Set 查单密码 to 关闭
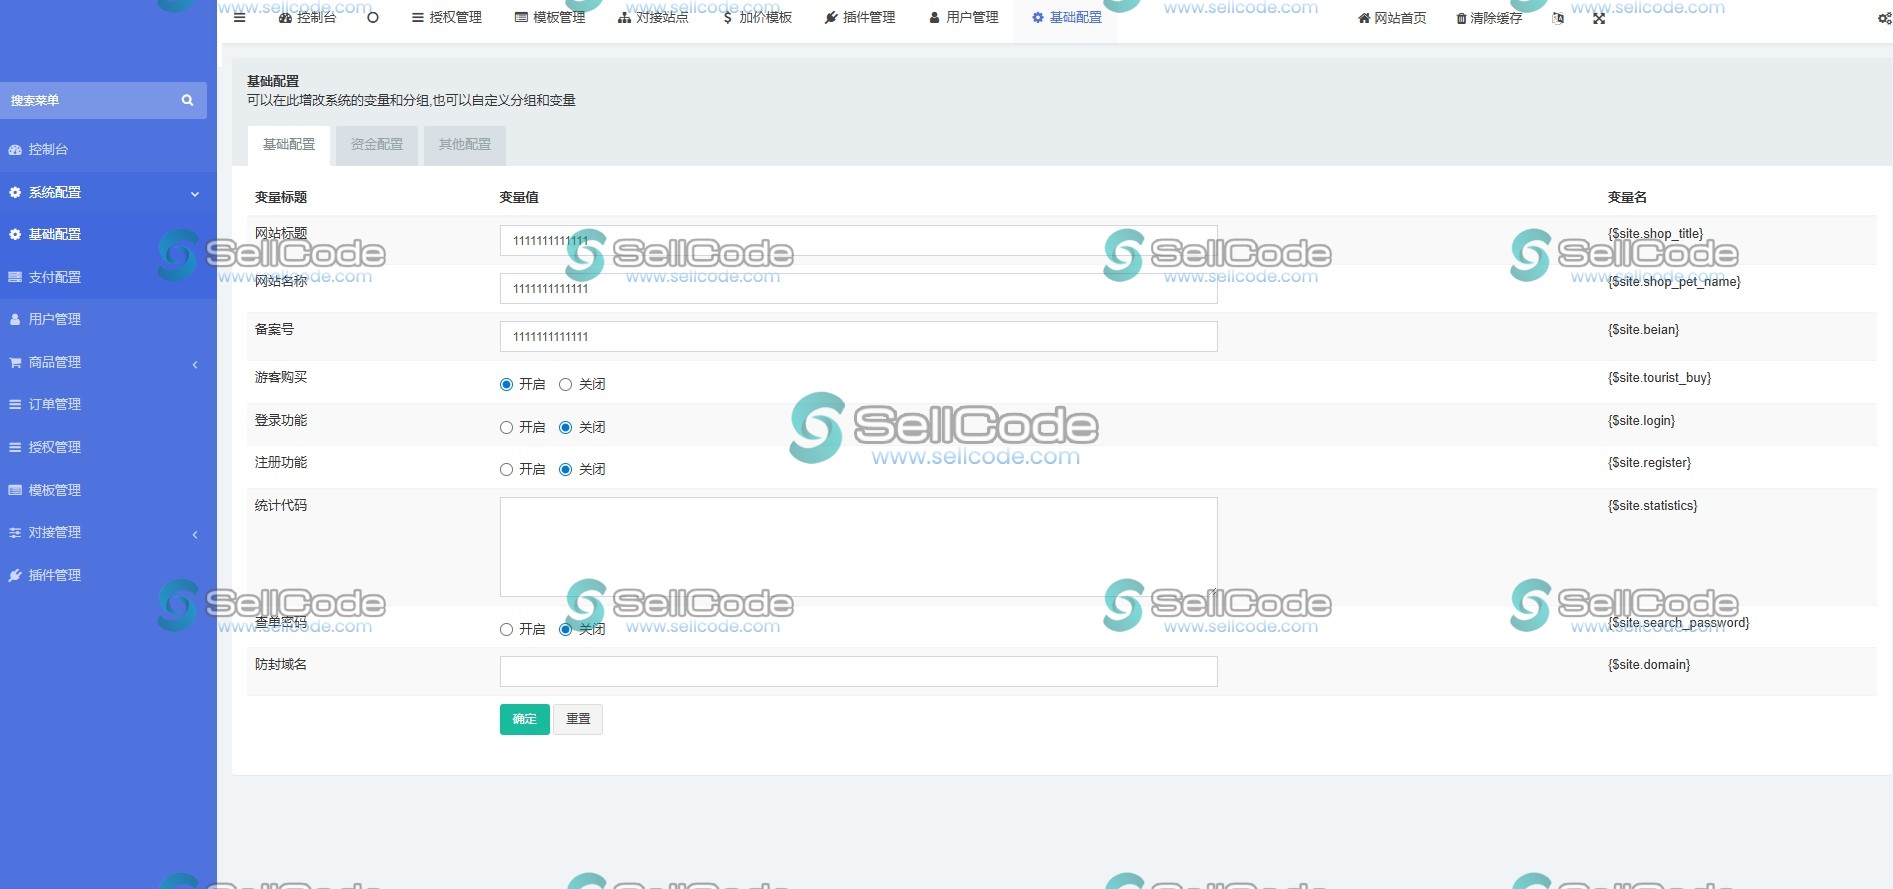Screen dimensions: 1893x889 pos(565,629)
